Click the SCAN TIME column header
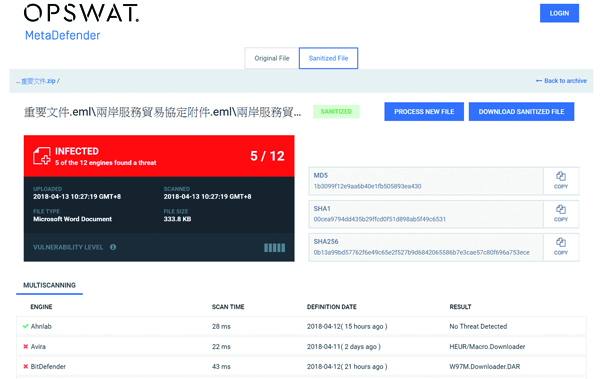Image resolution: width=600 pixels, height=379 pixels. click(x=228, y=307)
